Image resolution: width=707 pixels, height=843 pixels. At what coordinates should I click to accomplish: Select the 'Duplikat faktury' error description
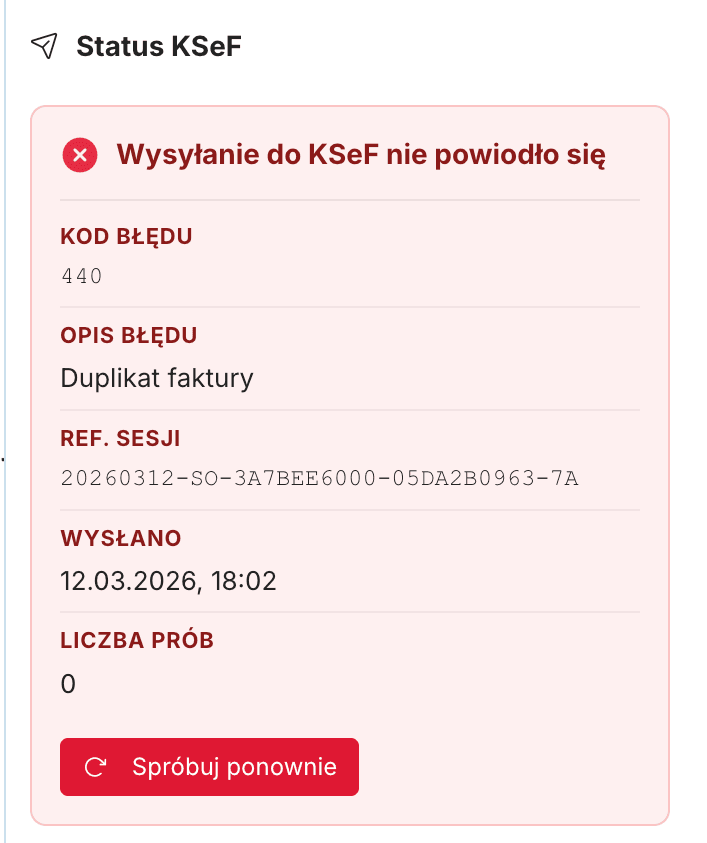pyautogui.click(x=157, y=378)
